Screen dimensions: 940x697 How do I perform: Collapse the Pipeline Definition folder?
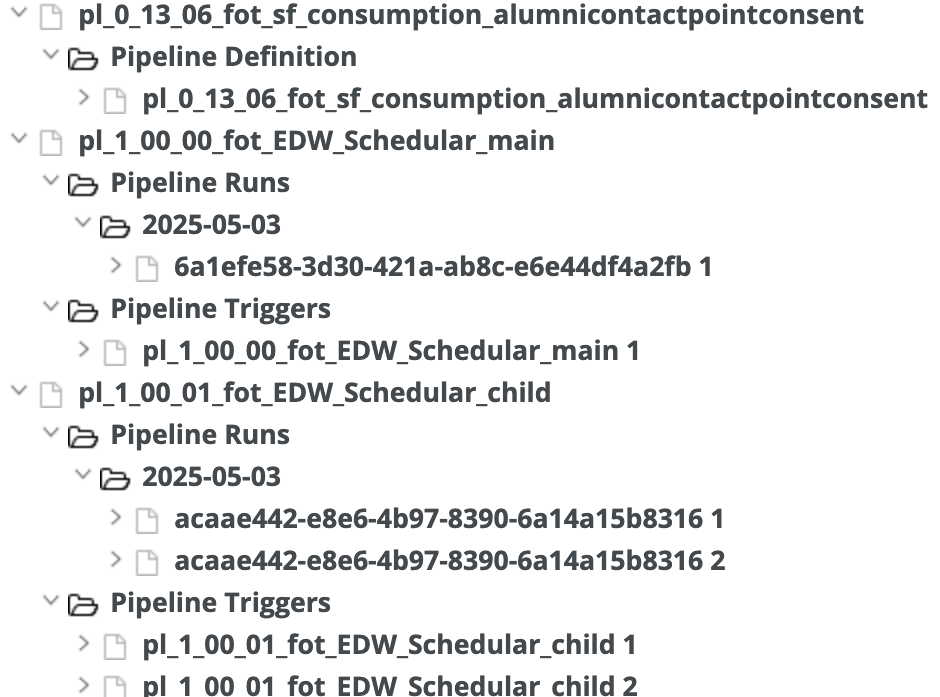pos(50,57)
